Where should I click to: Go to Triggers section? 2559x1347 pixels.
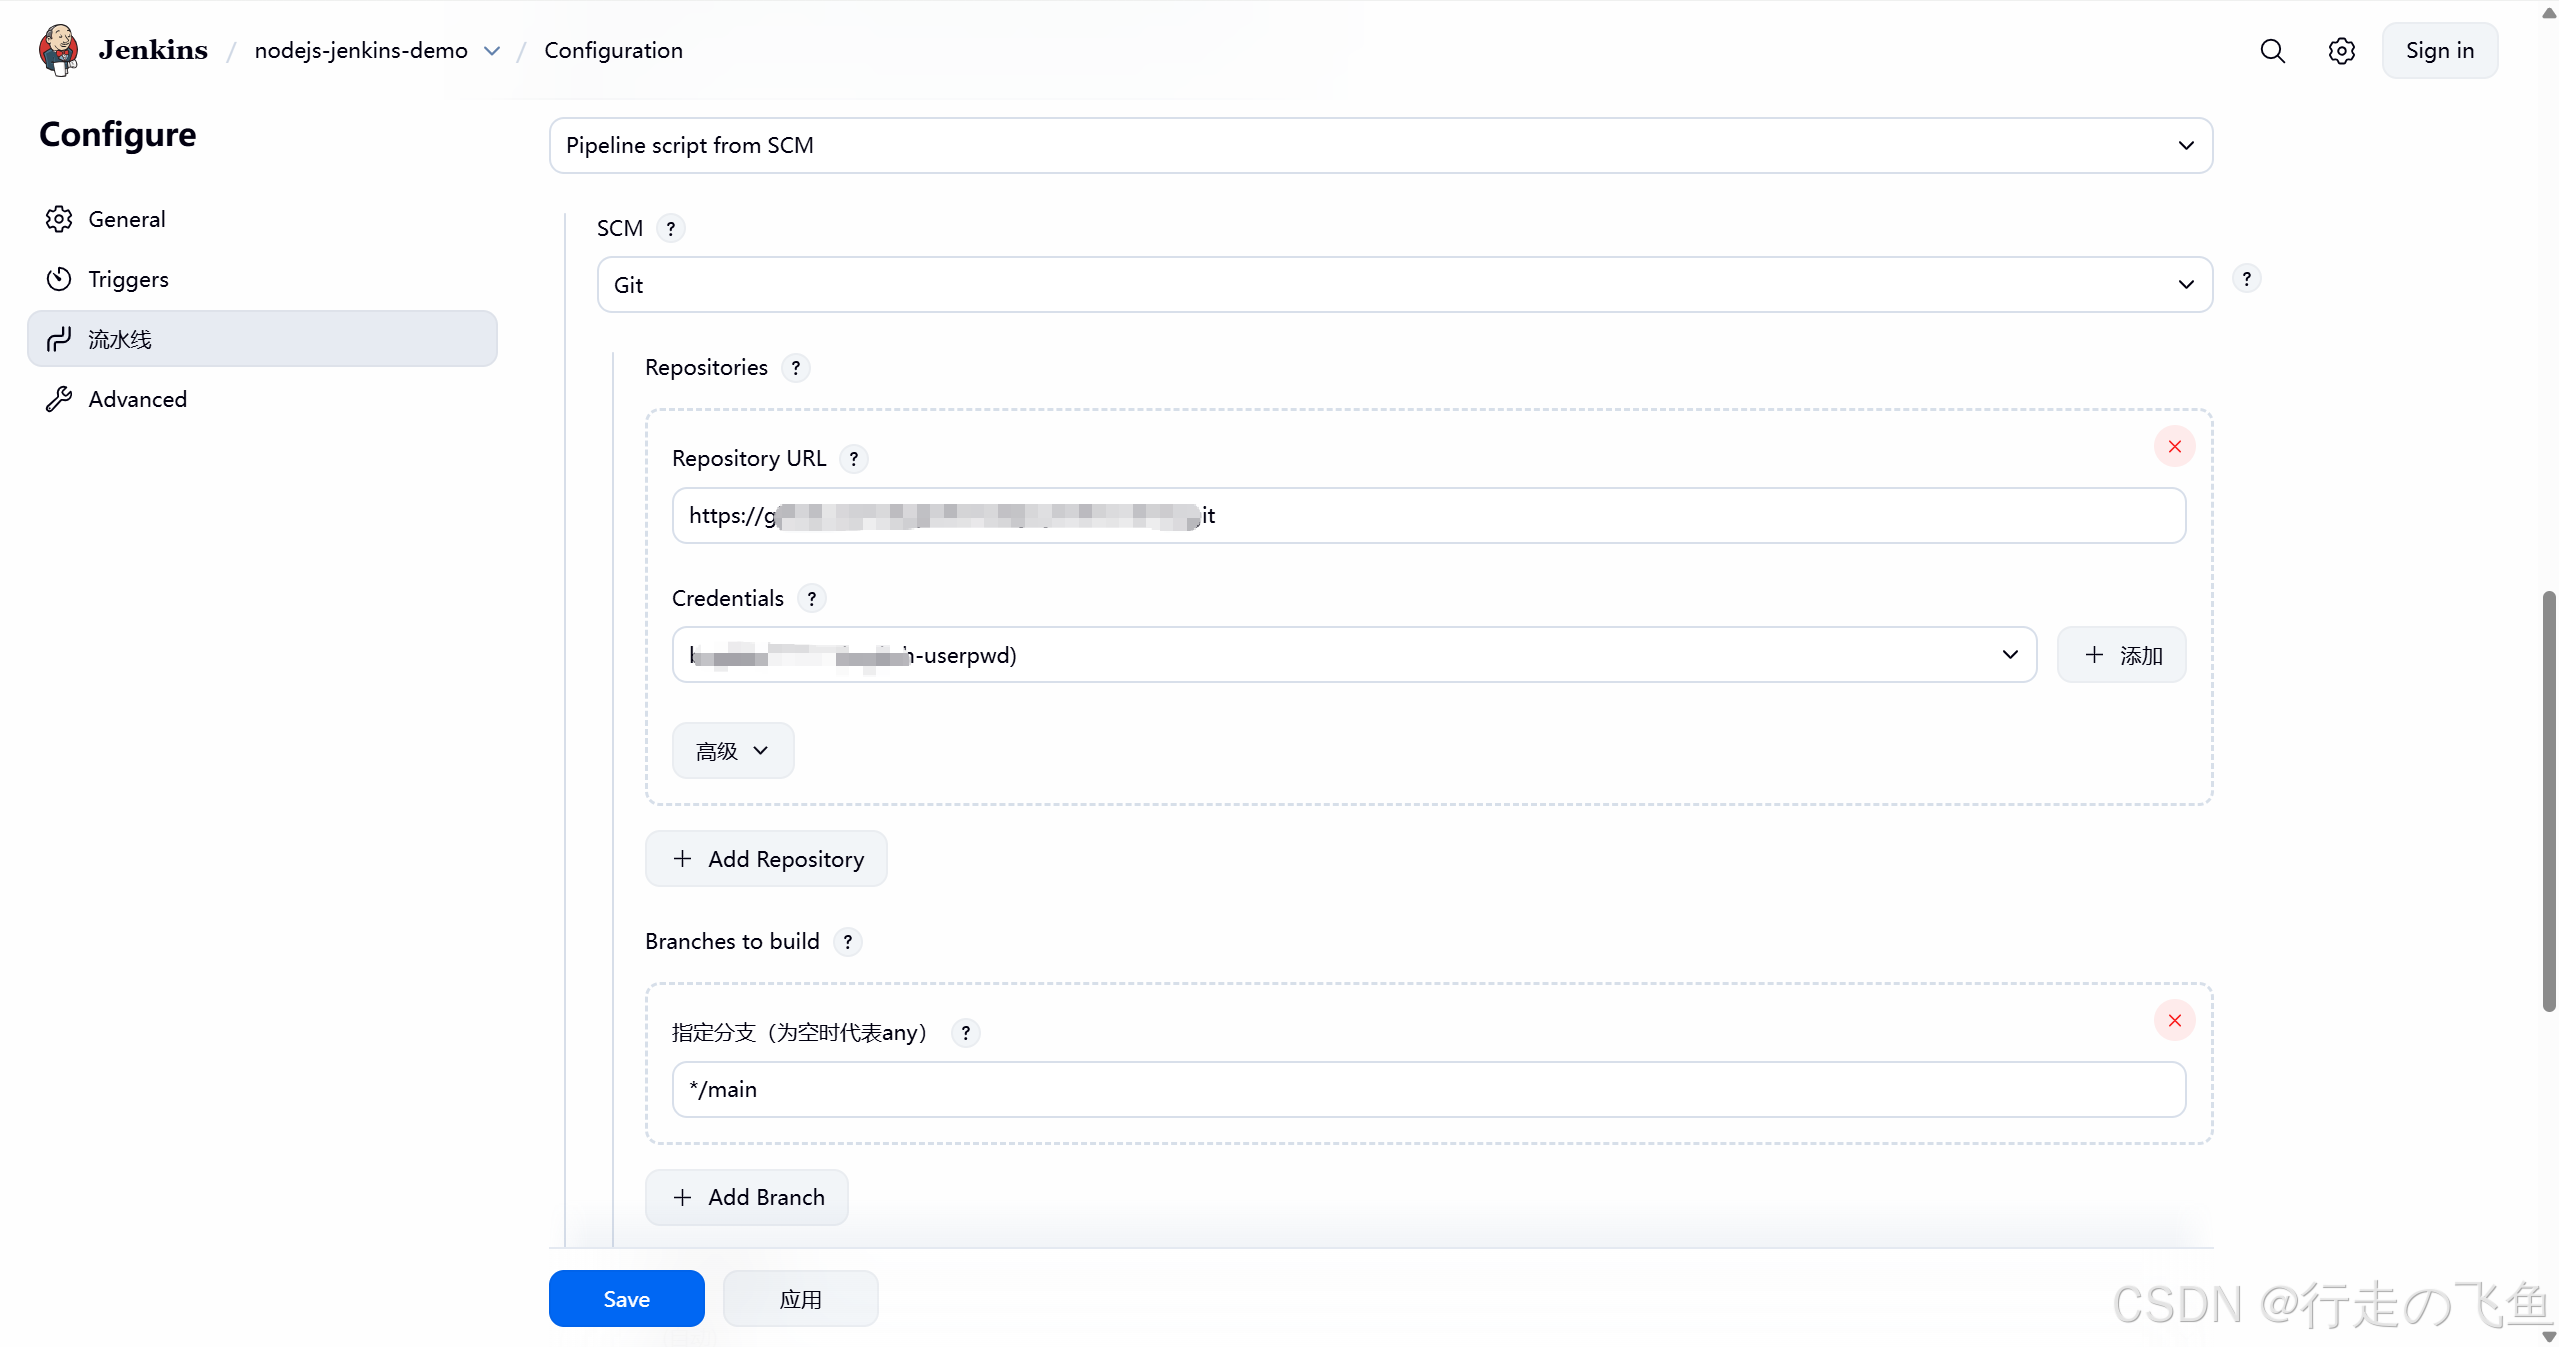point(262,279)
